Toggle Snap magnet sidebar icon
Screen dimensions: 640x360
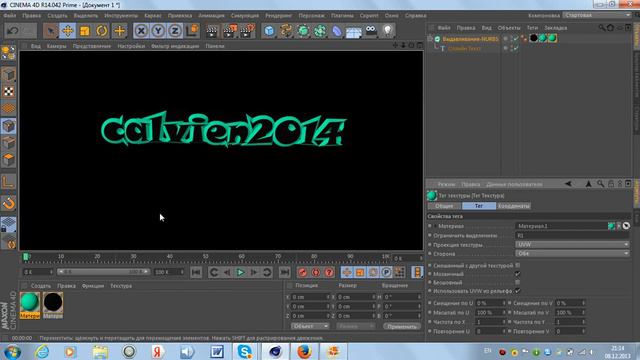click(x=9, y=203)
